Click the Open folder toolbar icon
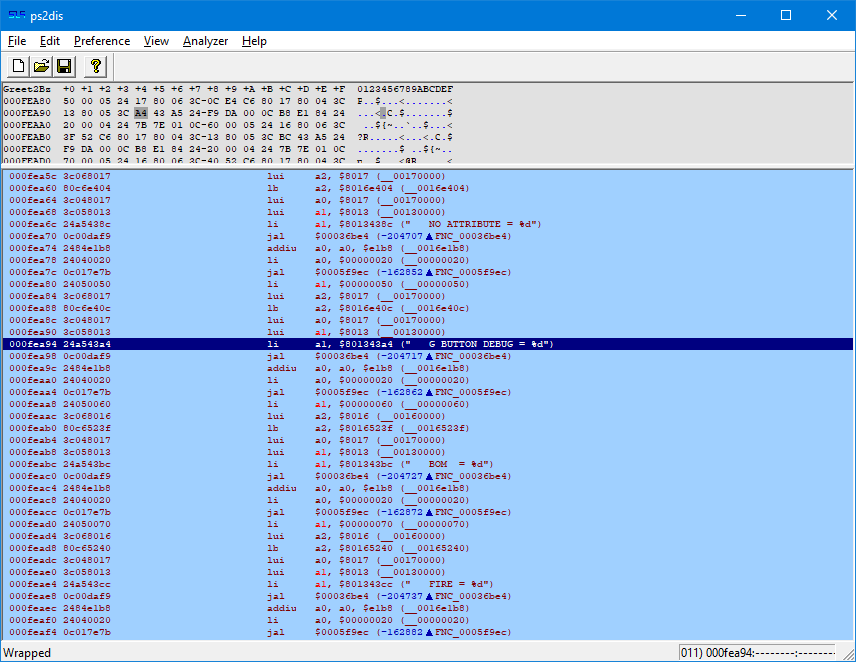The height and width of the screenshot is (662, 856). [41, 67]
